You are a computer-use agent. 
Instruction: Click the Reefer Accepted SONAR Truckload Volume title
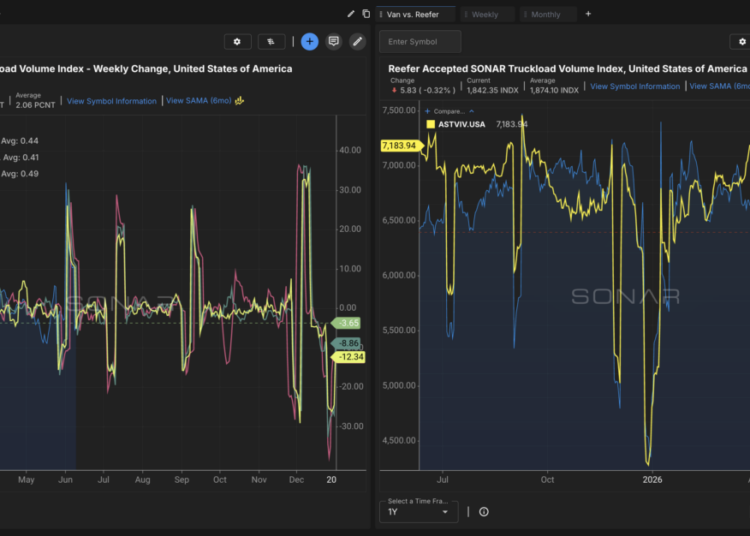(567, 69)
